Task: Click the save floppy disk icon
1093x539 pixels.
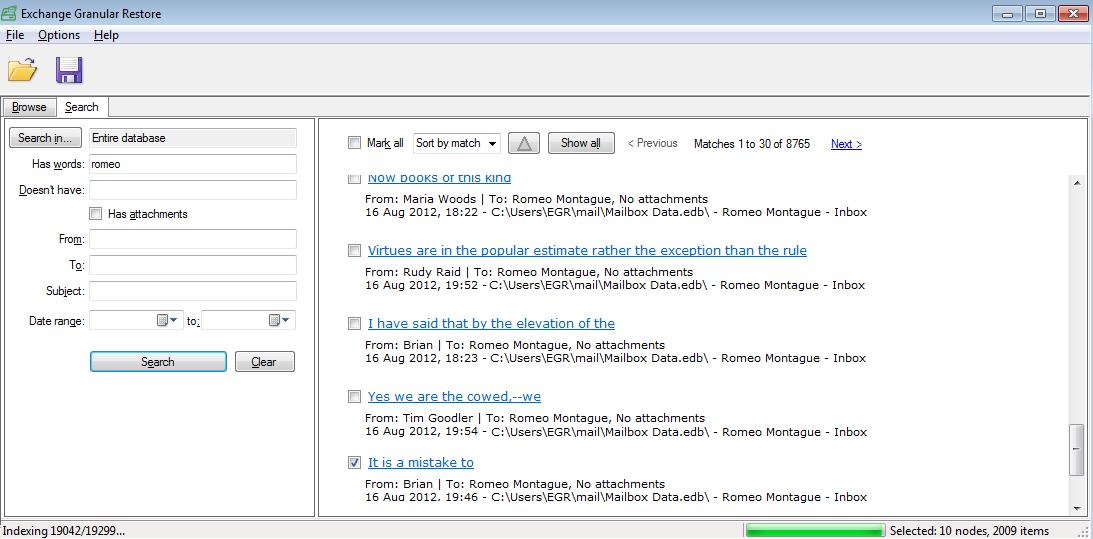Action: pyautogui.click(x=69, y=70)
